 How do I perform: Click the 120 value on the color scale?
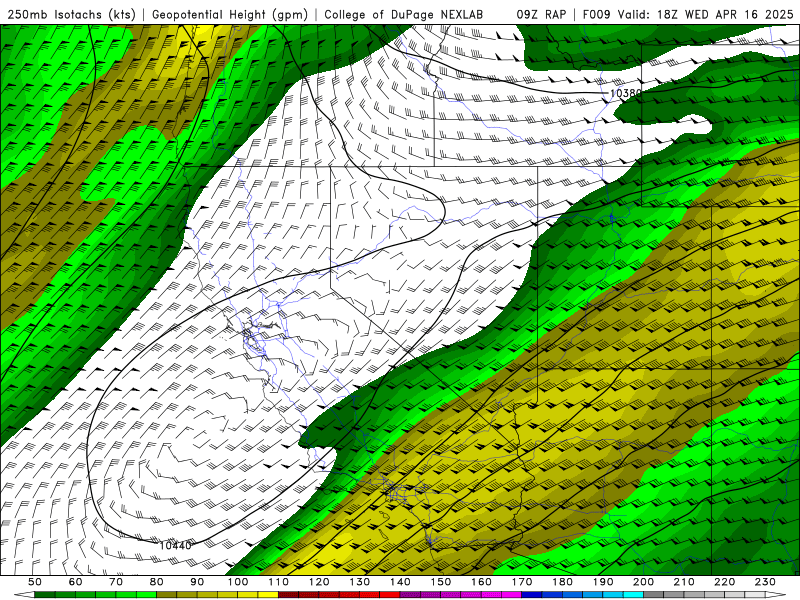coord(319,582)
